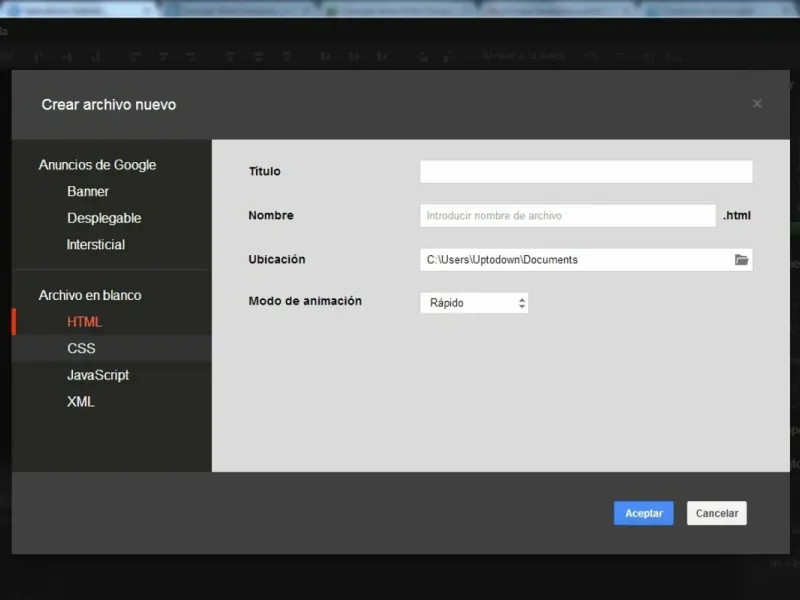This screenshot has height=600, width=800.
Task: Click the Nombre label
Action: click(271, 215)
